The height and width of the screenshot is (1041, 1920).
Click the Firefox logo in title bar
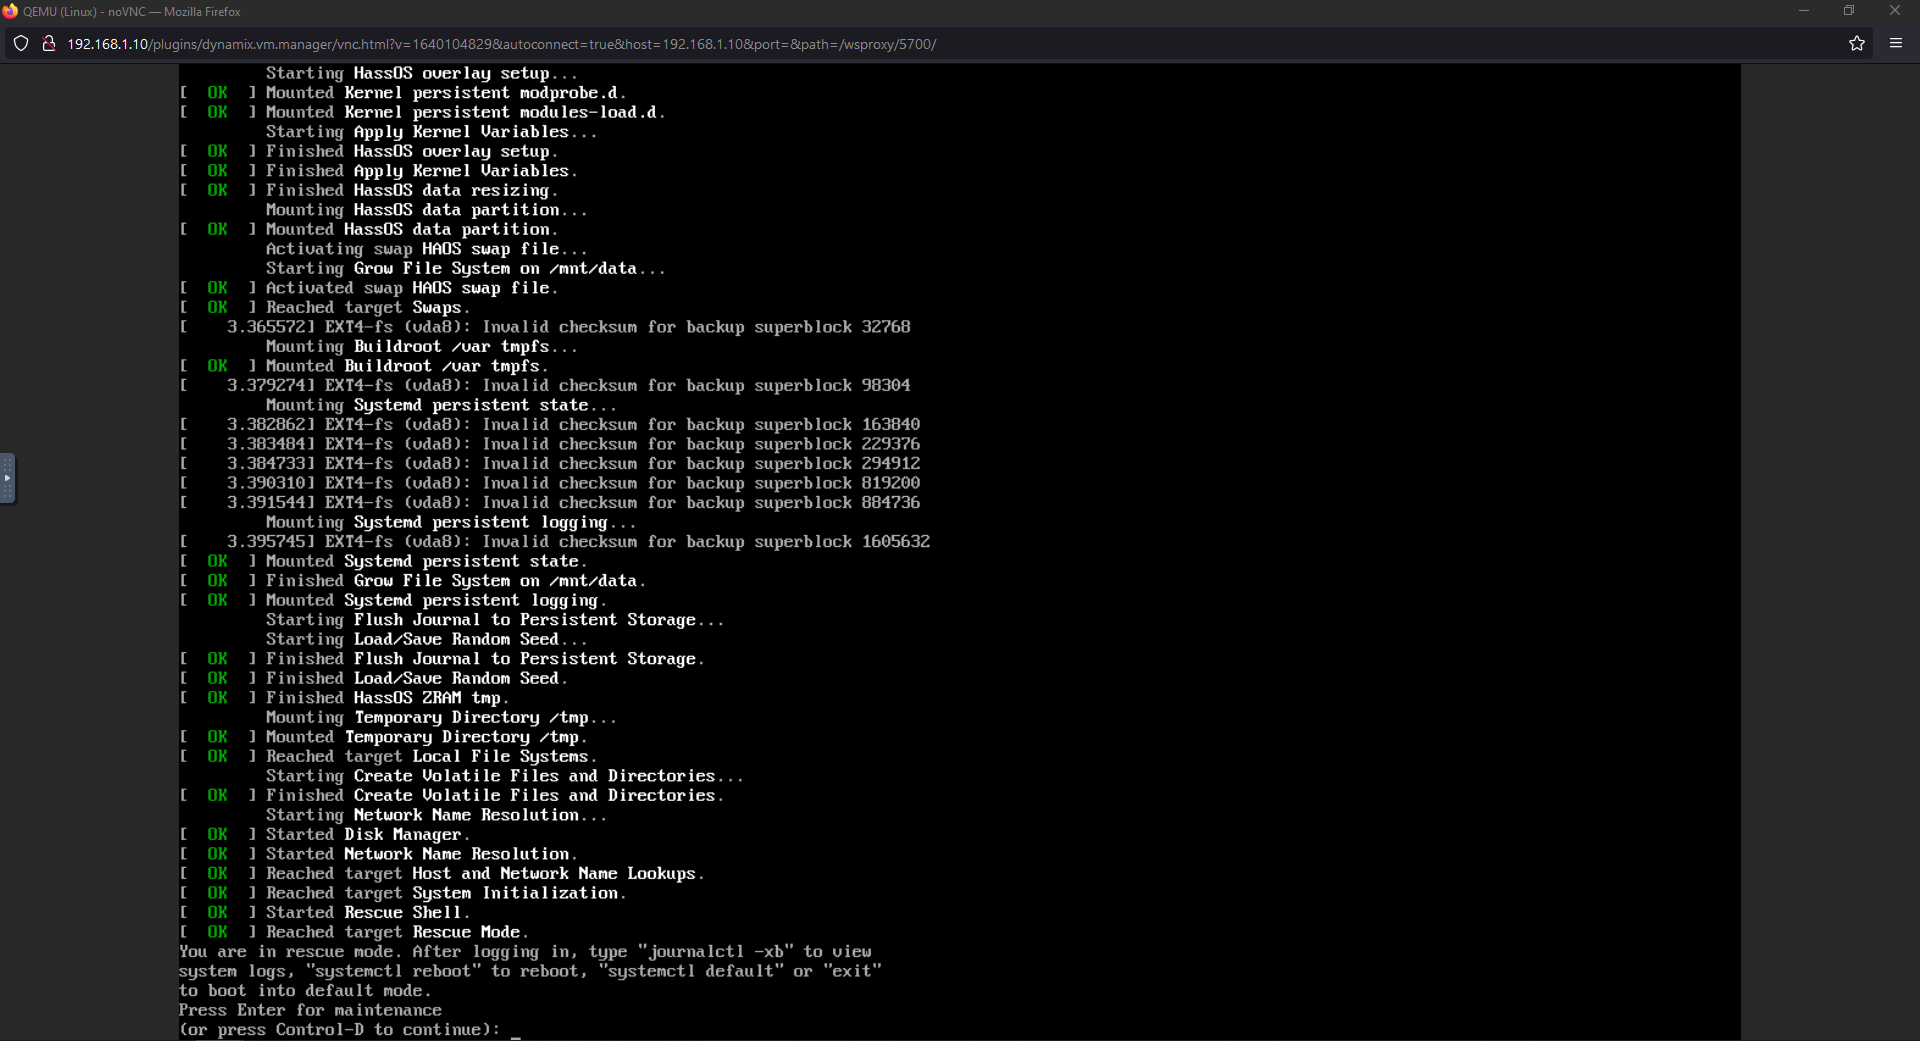coord(10,11)
